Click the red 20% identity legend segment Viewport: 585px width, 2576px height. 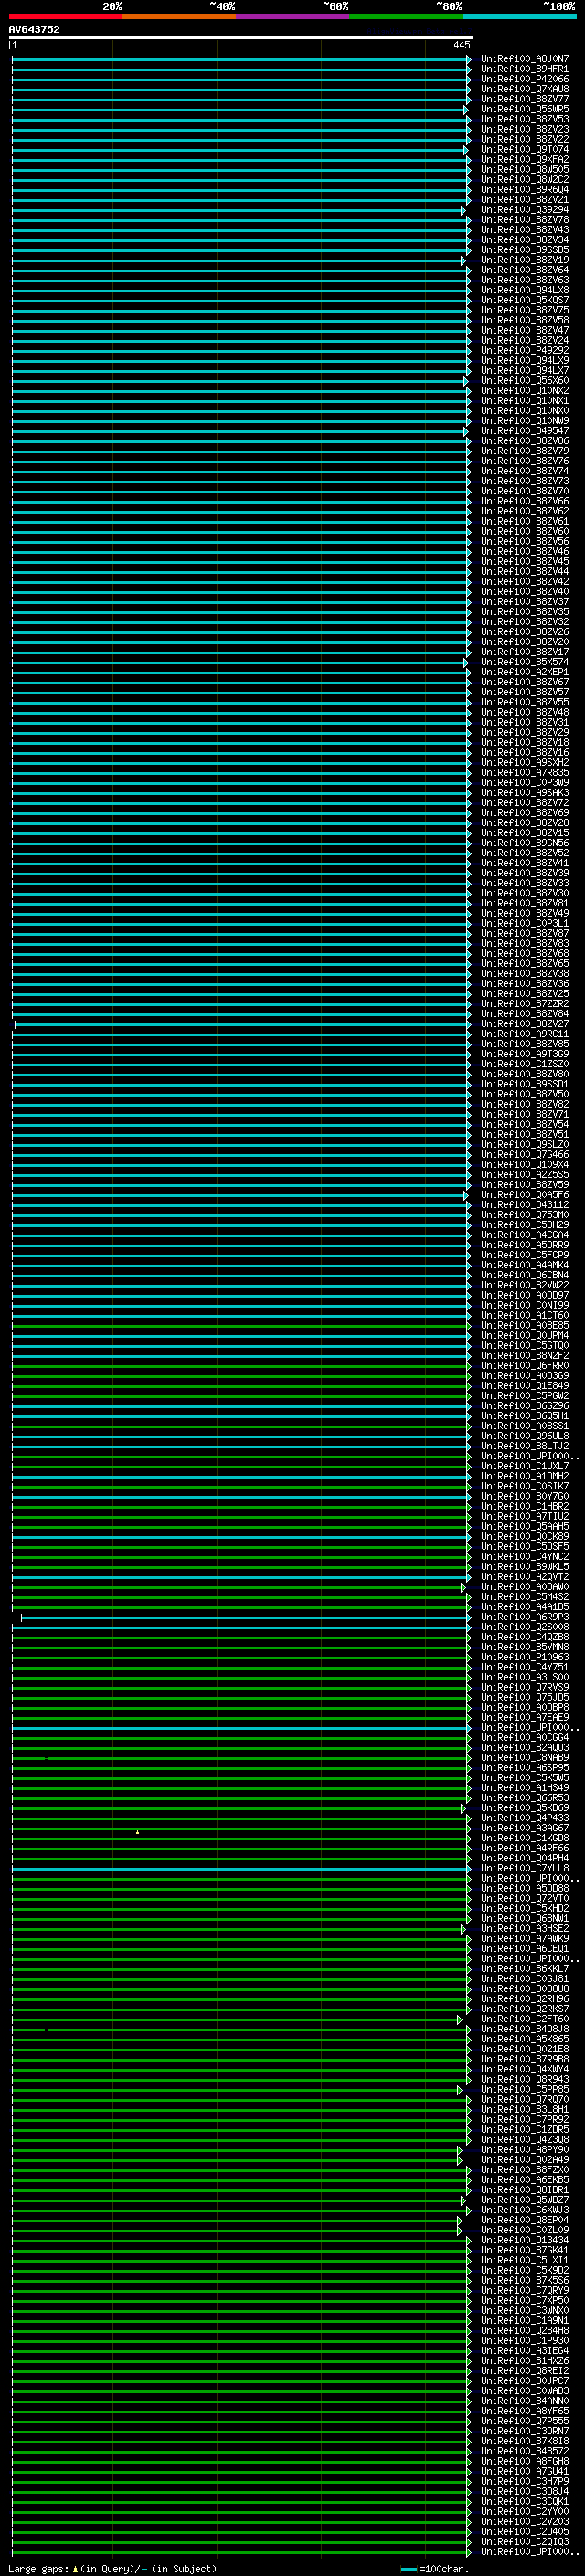(65, 16)
